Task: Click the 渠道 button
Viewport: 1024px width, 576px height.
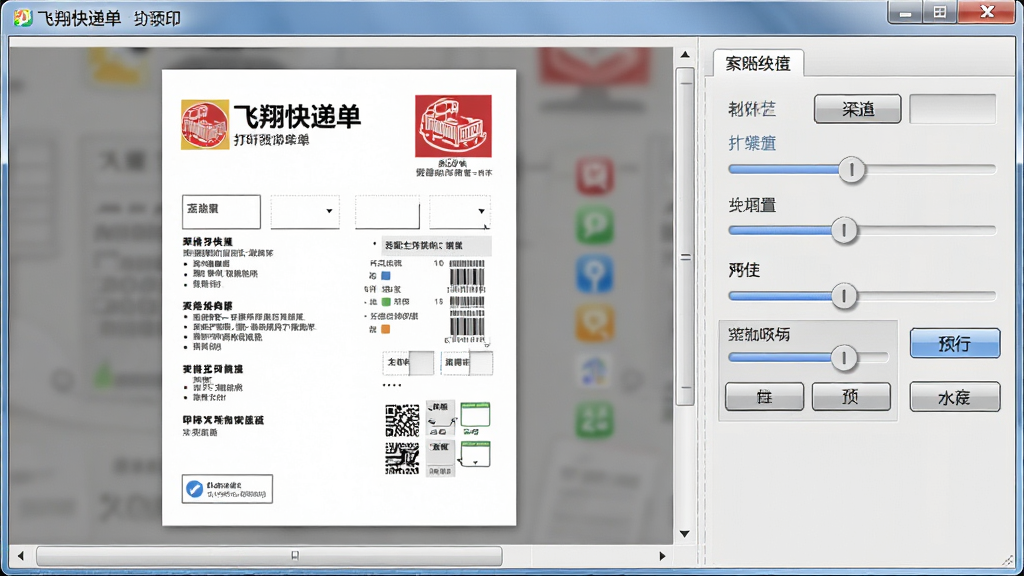Action: pyautogui.click(x=857, y=109)
